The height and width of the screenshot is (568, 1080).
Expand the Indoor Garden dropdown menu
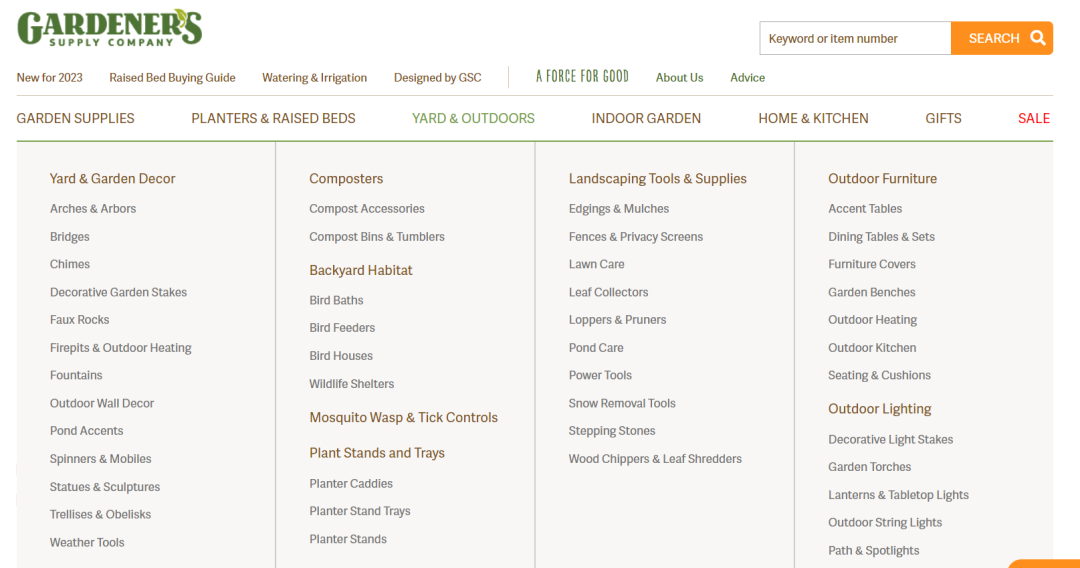point(646,118)
